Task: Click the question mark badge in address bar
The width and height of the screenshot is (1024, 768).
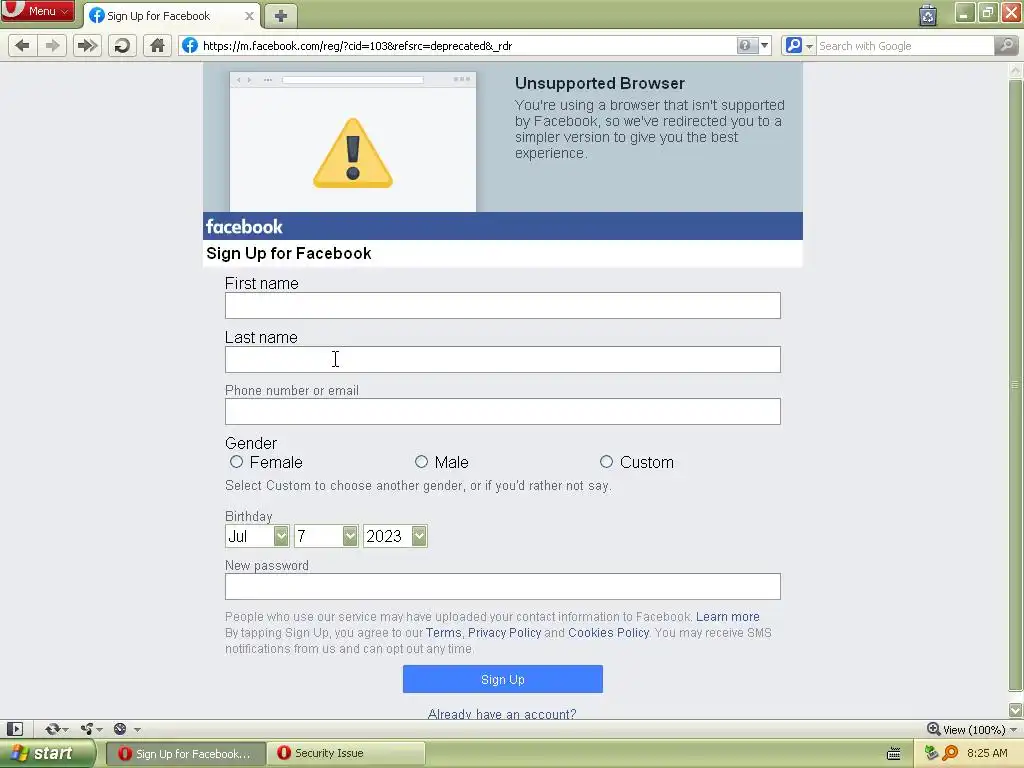Action: coord(745,46)
